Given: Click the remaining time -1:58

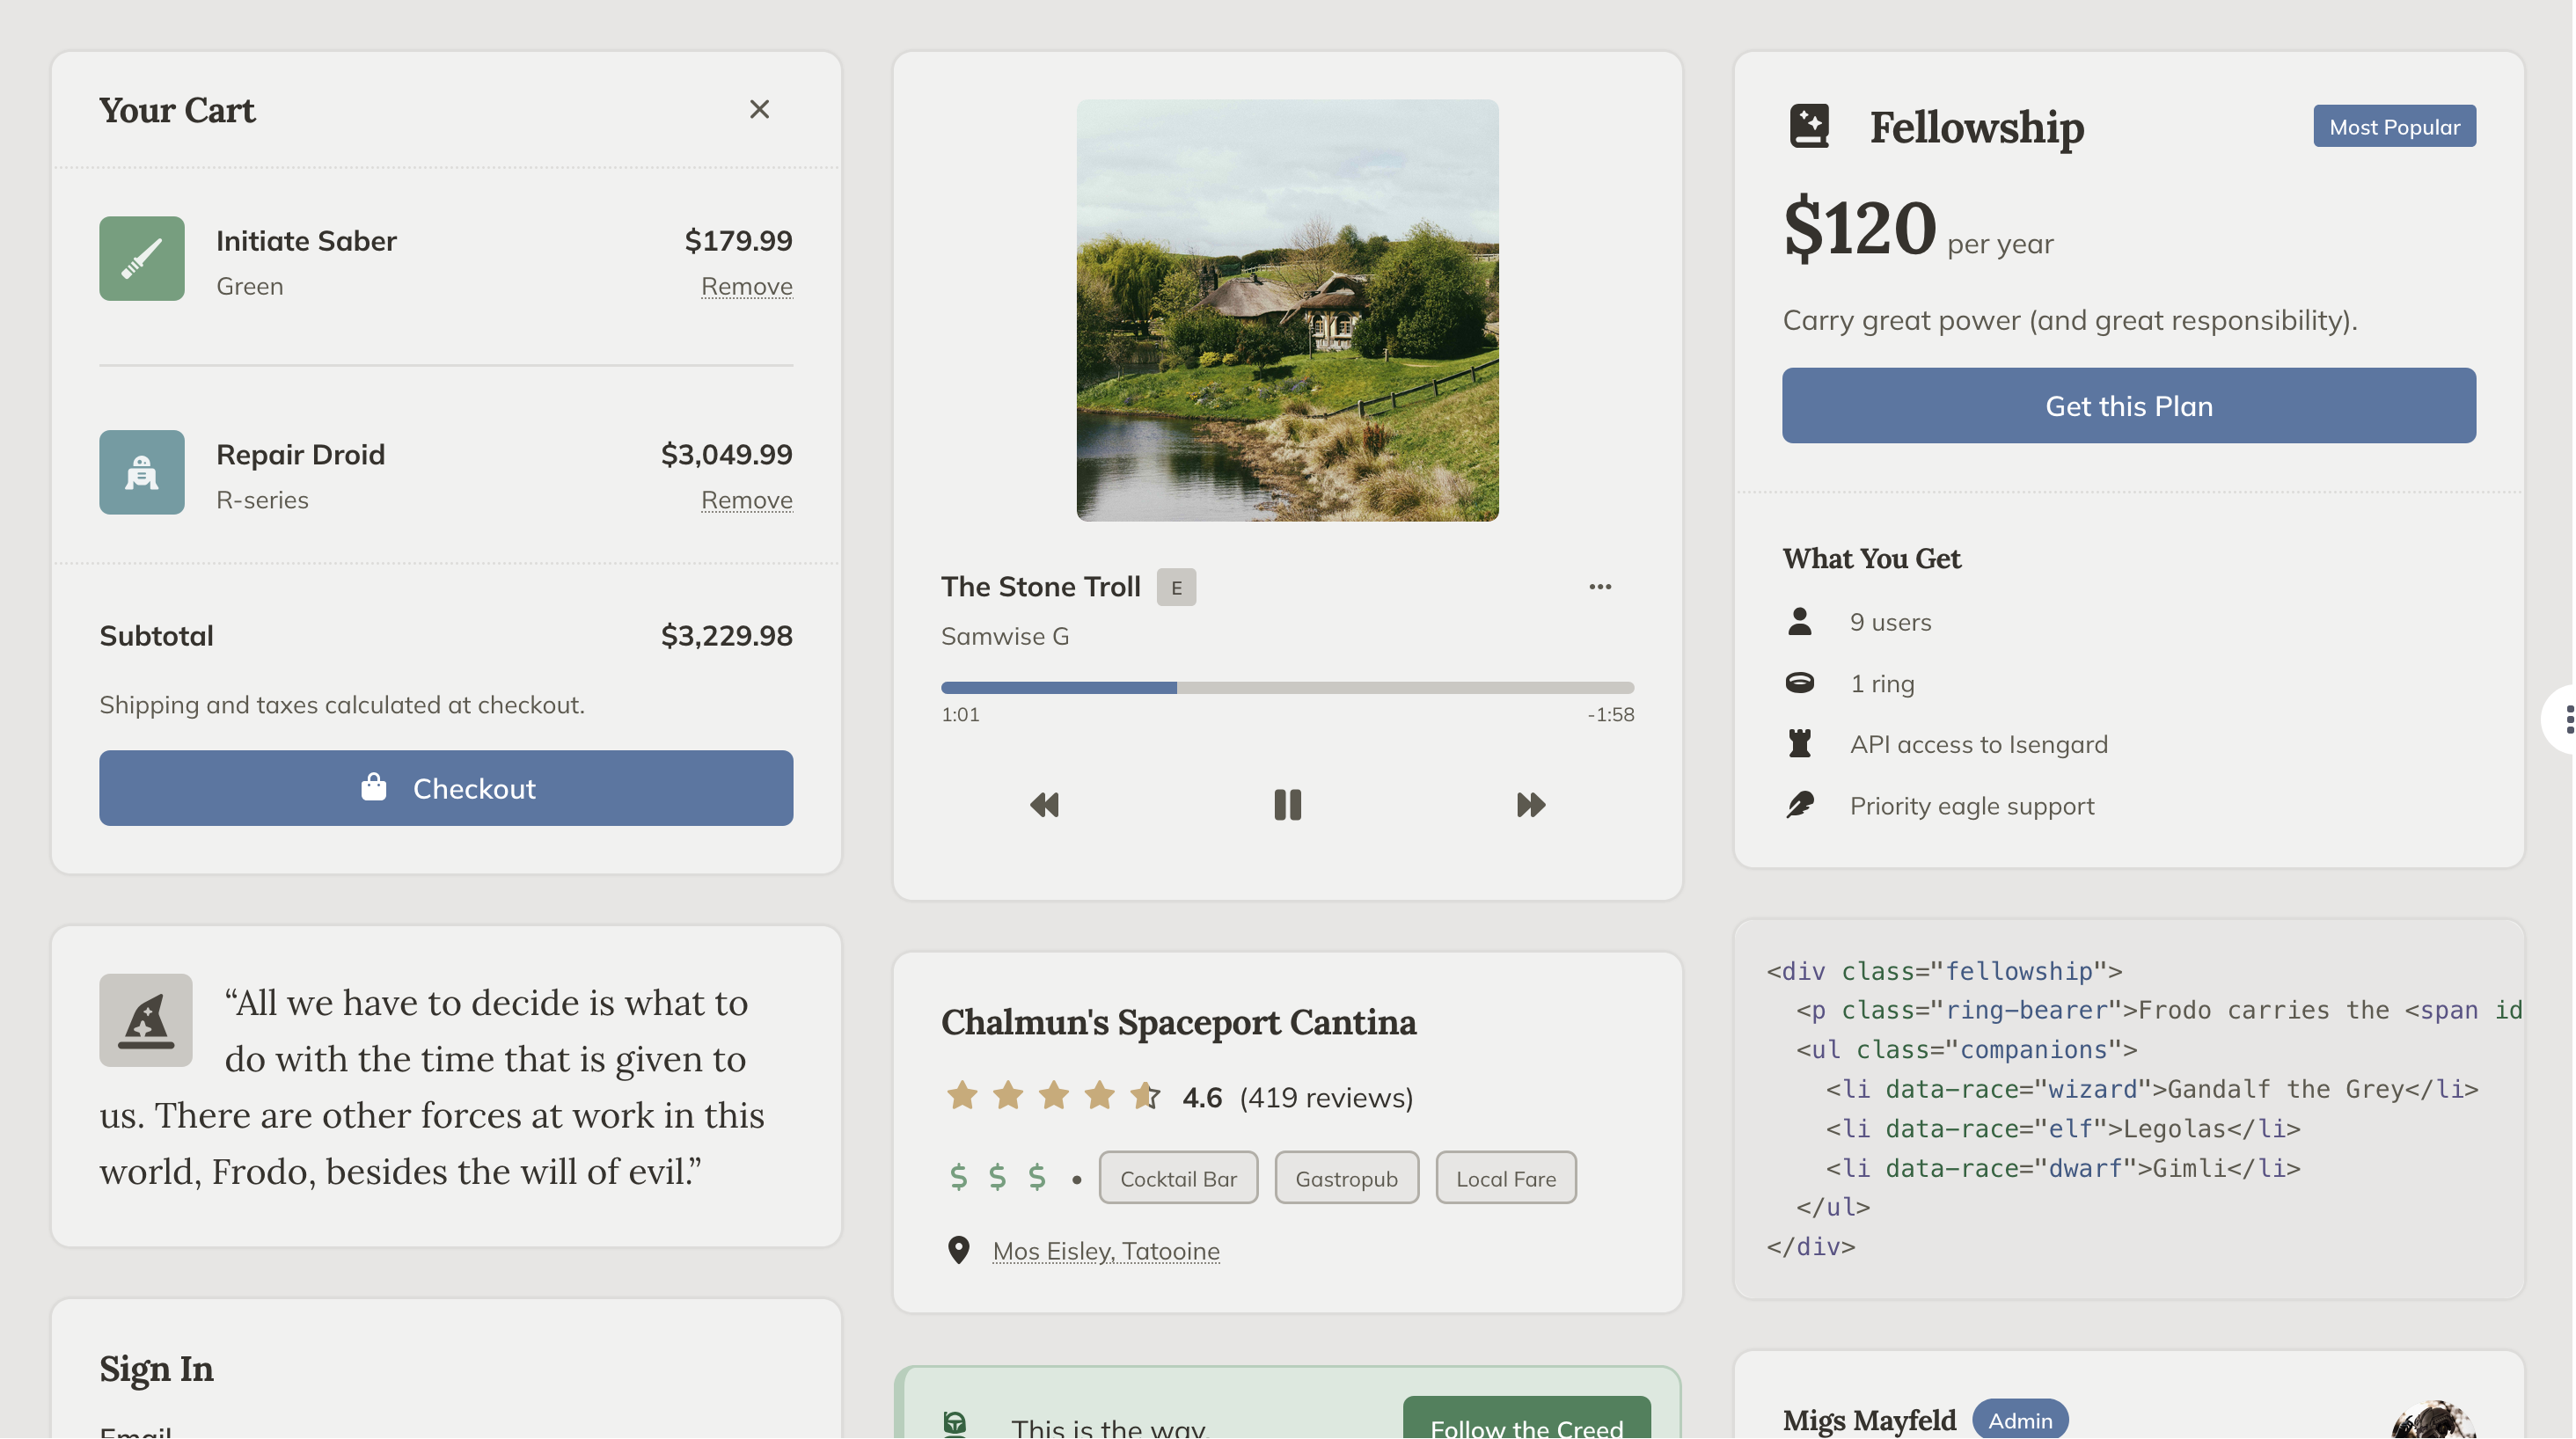Looking at the screenshot, I should (1610, 715).
